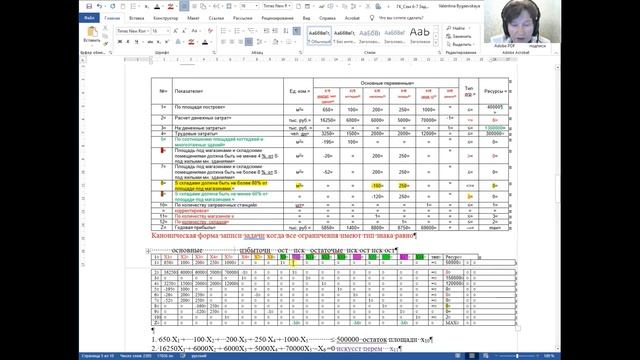This screenshot has height=360, width=640.
Task: Apply subscript formatting
Action: pos(159,42)
